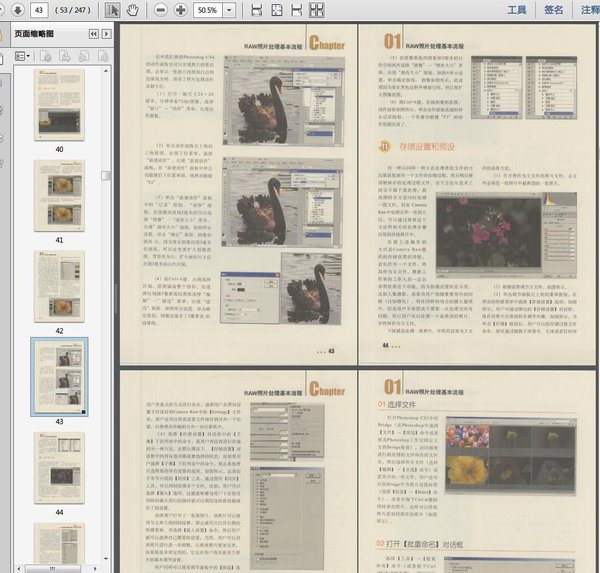This screenshot has height=573, width=600.
Task: Click the zoom out minus button
Action: (x=161, y=9)
